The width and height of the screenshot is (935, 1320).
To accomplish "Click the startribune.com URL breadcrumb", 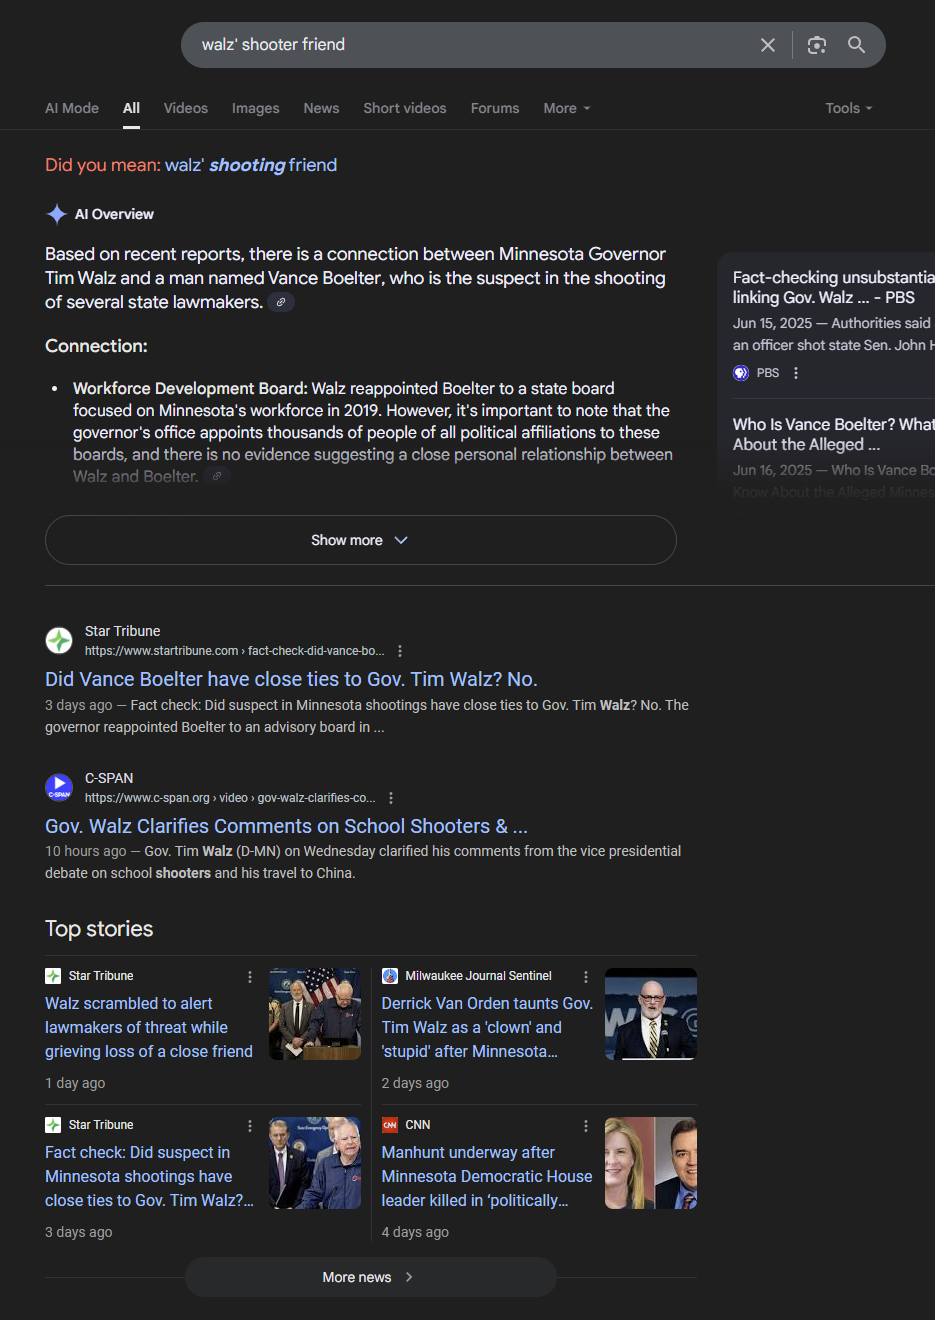I will pos(234,651).
